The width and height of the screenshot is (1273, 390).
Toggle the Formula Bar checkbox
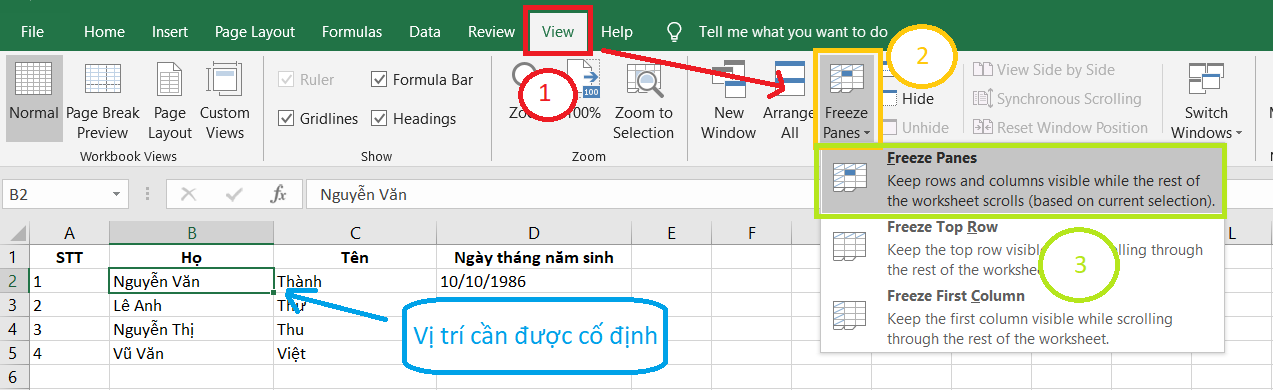421,79
